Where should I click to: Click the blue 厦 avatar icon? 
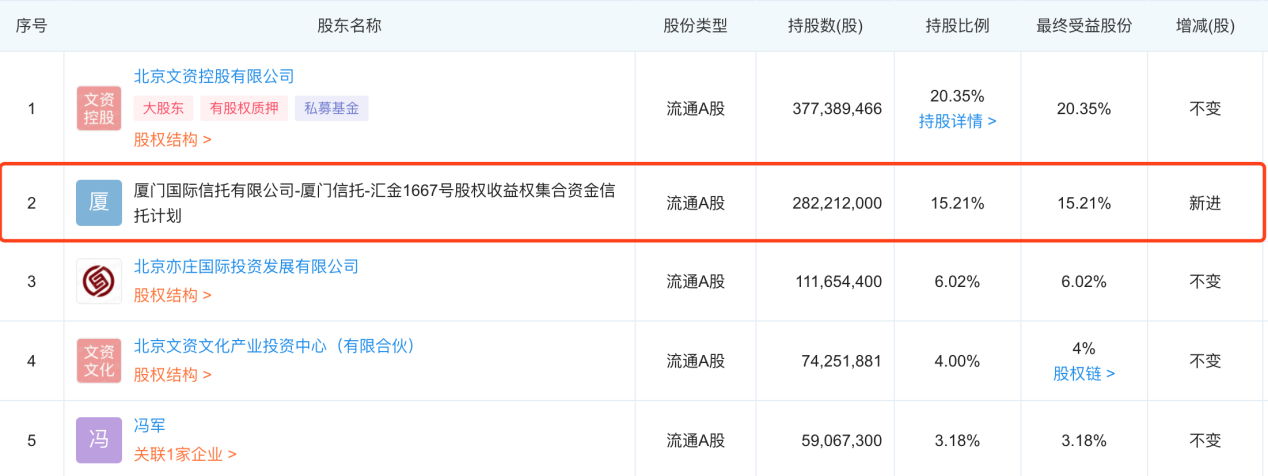click(99, 203)
